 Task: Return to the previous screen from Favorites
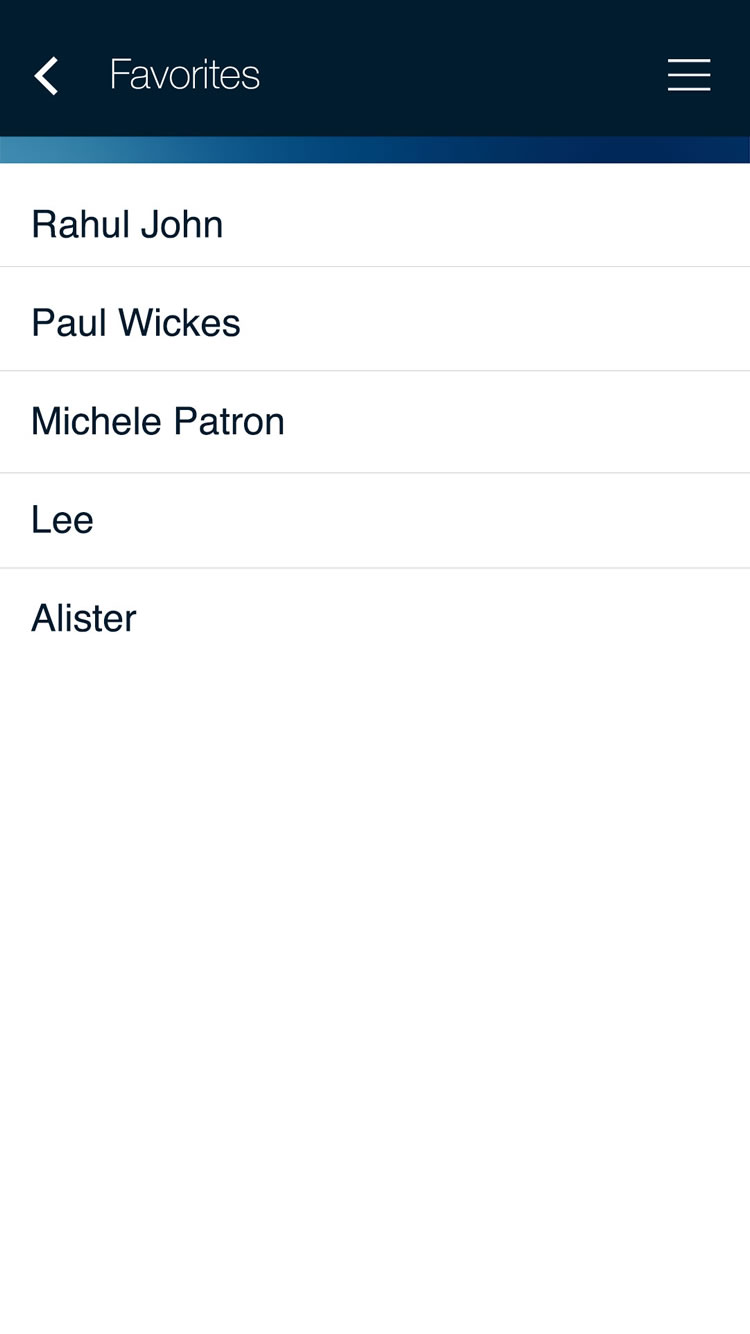pyautogui.click(x=46, y=75)
